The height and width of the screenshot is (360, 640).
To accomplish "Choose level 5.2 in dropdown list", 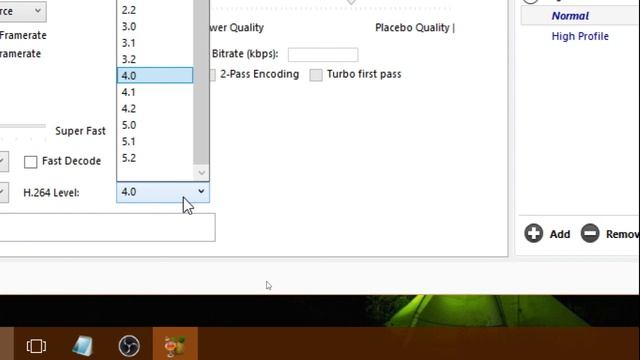I will [x=155, y=158].
